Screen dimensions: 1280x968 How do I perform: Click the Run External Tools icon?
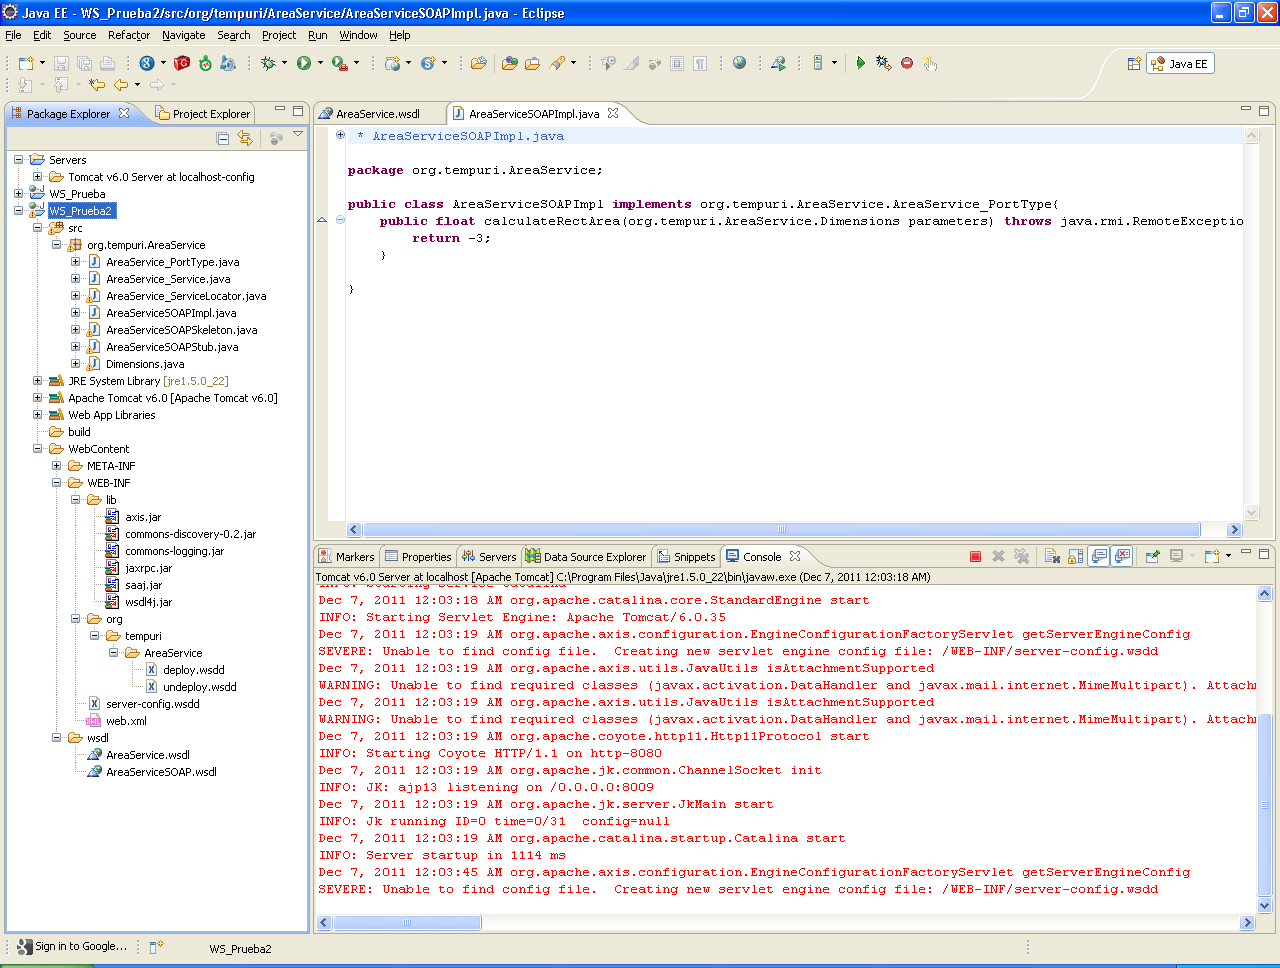(340, 63)
